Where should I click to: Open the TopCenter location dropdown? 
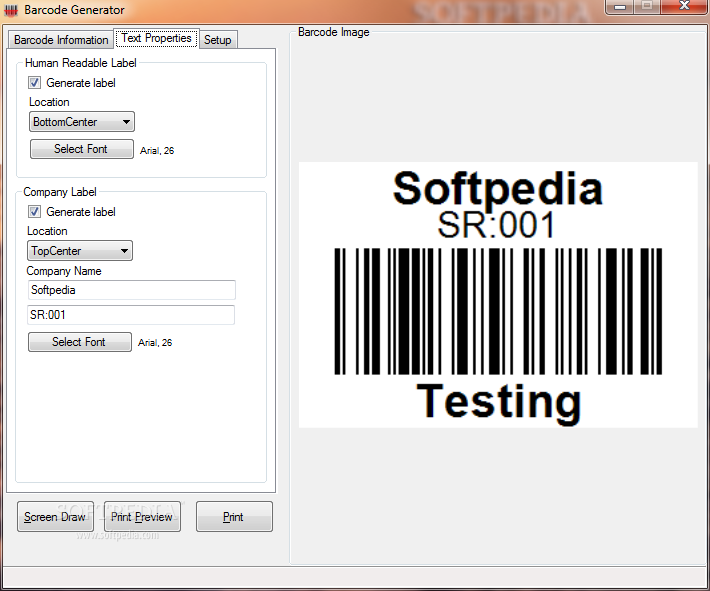80,250
